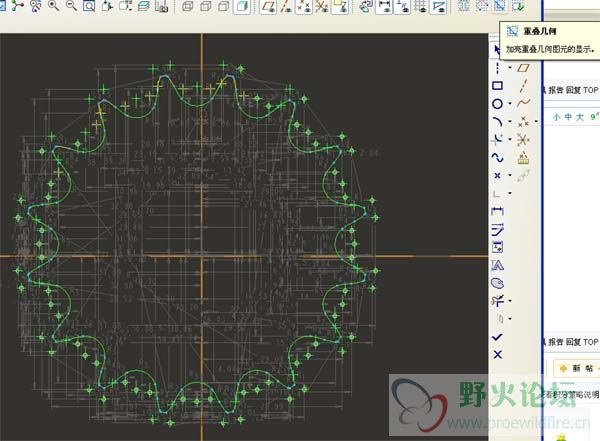The width and height of the screenshot is (600, 441).
Task: Expand the arc tool flyout arrow
Action: coord(510,121)
